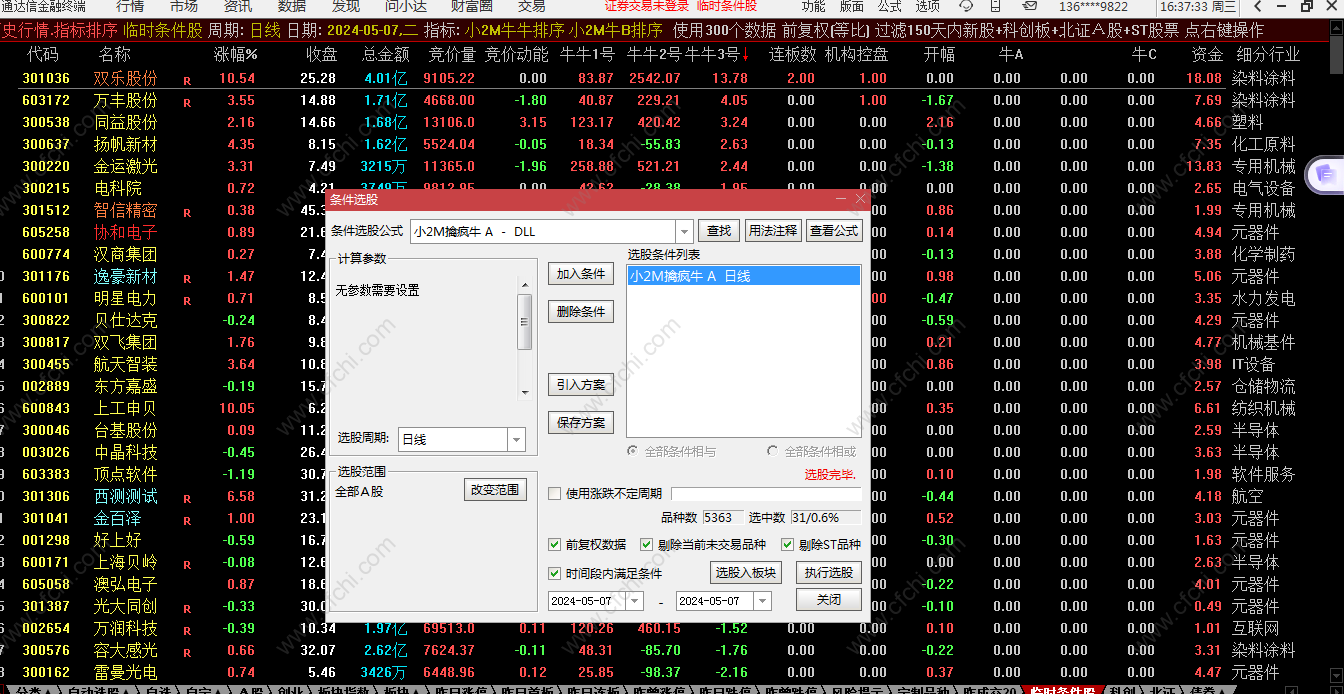Screen dimensions: 1344x694
Task: Click the R marker beside 明星电力
Action: point(187,299)
